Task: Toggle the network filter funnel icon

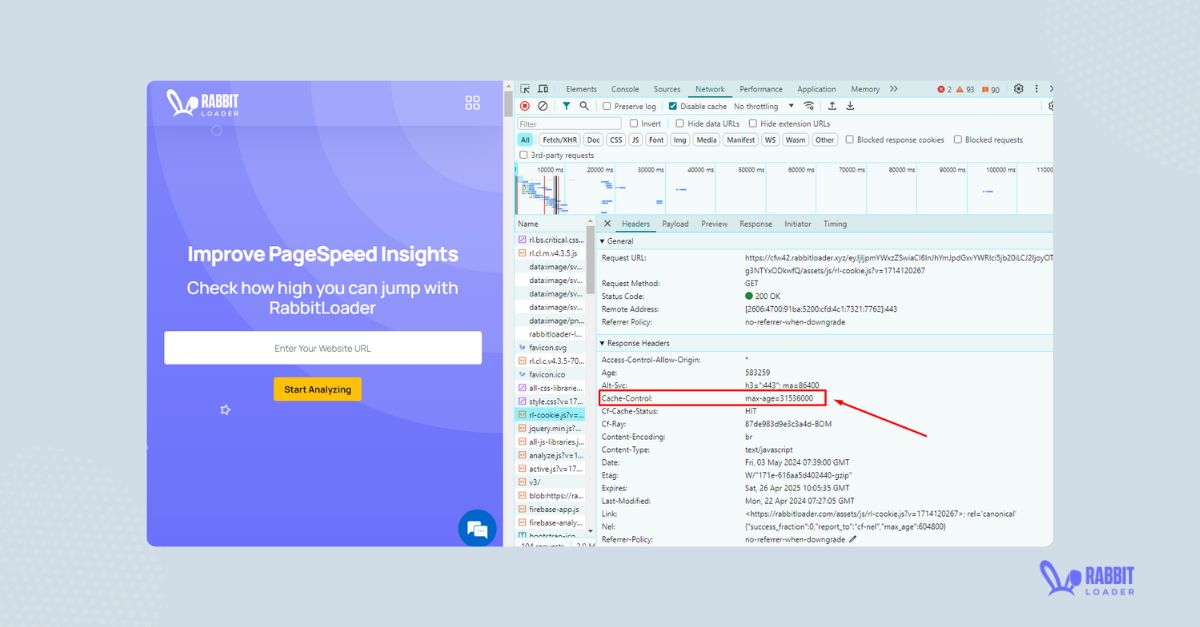Action: 566,106
